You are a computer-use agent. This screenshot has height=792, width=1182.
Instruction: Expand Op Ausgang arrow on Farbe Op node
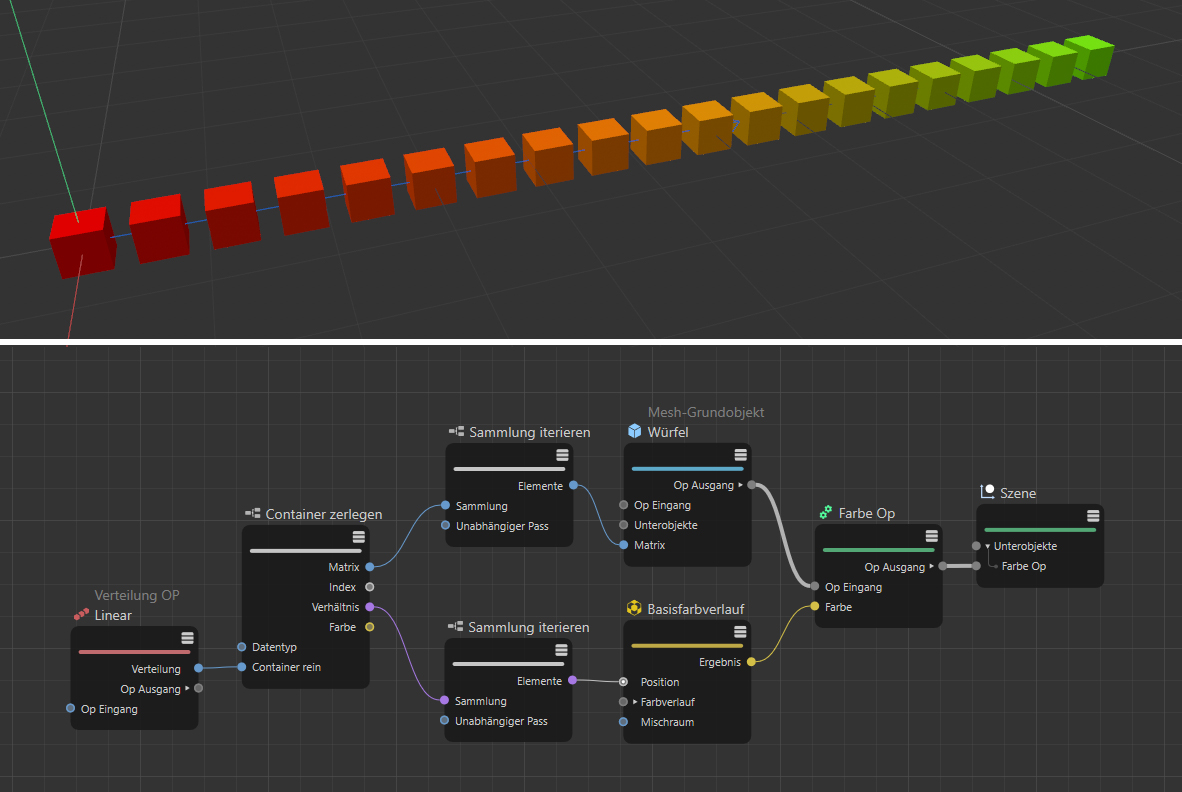(931, 566)
